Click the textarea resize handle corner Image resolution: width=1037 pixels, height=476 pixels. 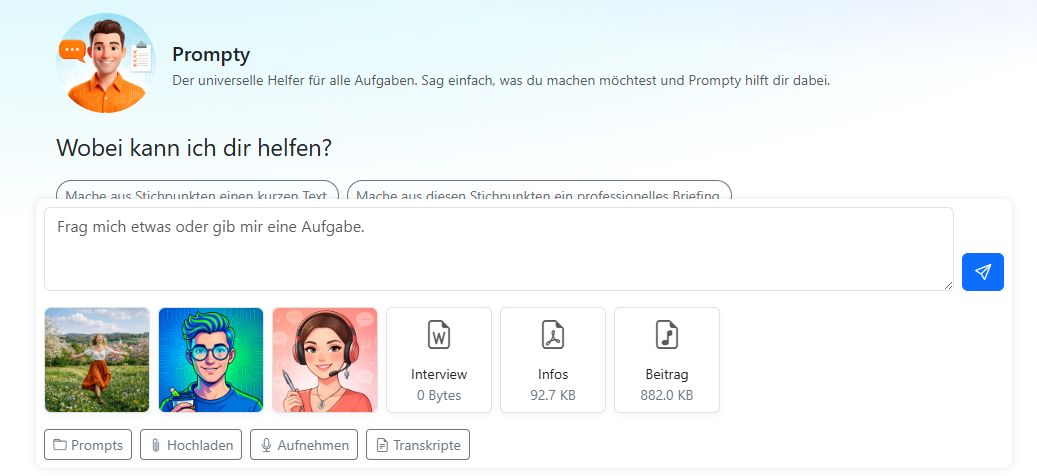pyautogui.click(x=948, y=285)
